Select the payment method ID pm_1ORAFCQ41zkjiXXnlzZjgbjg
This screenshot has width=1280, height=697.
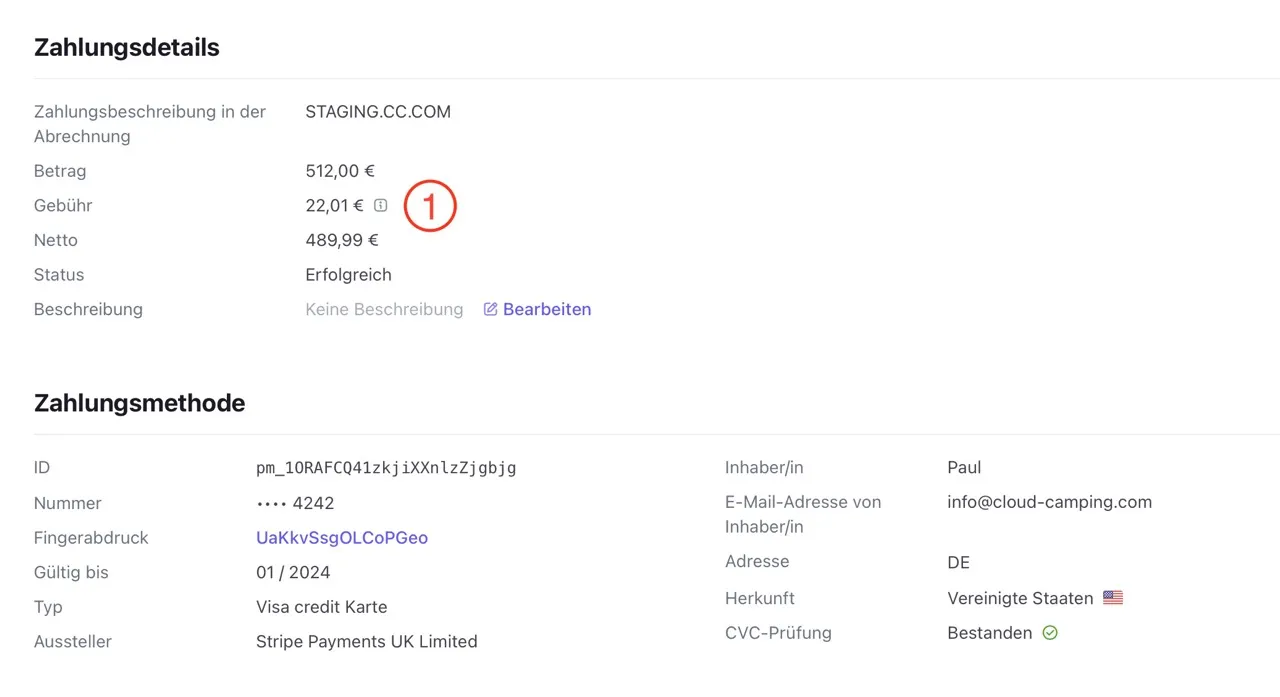tap(386, 468)
